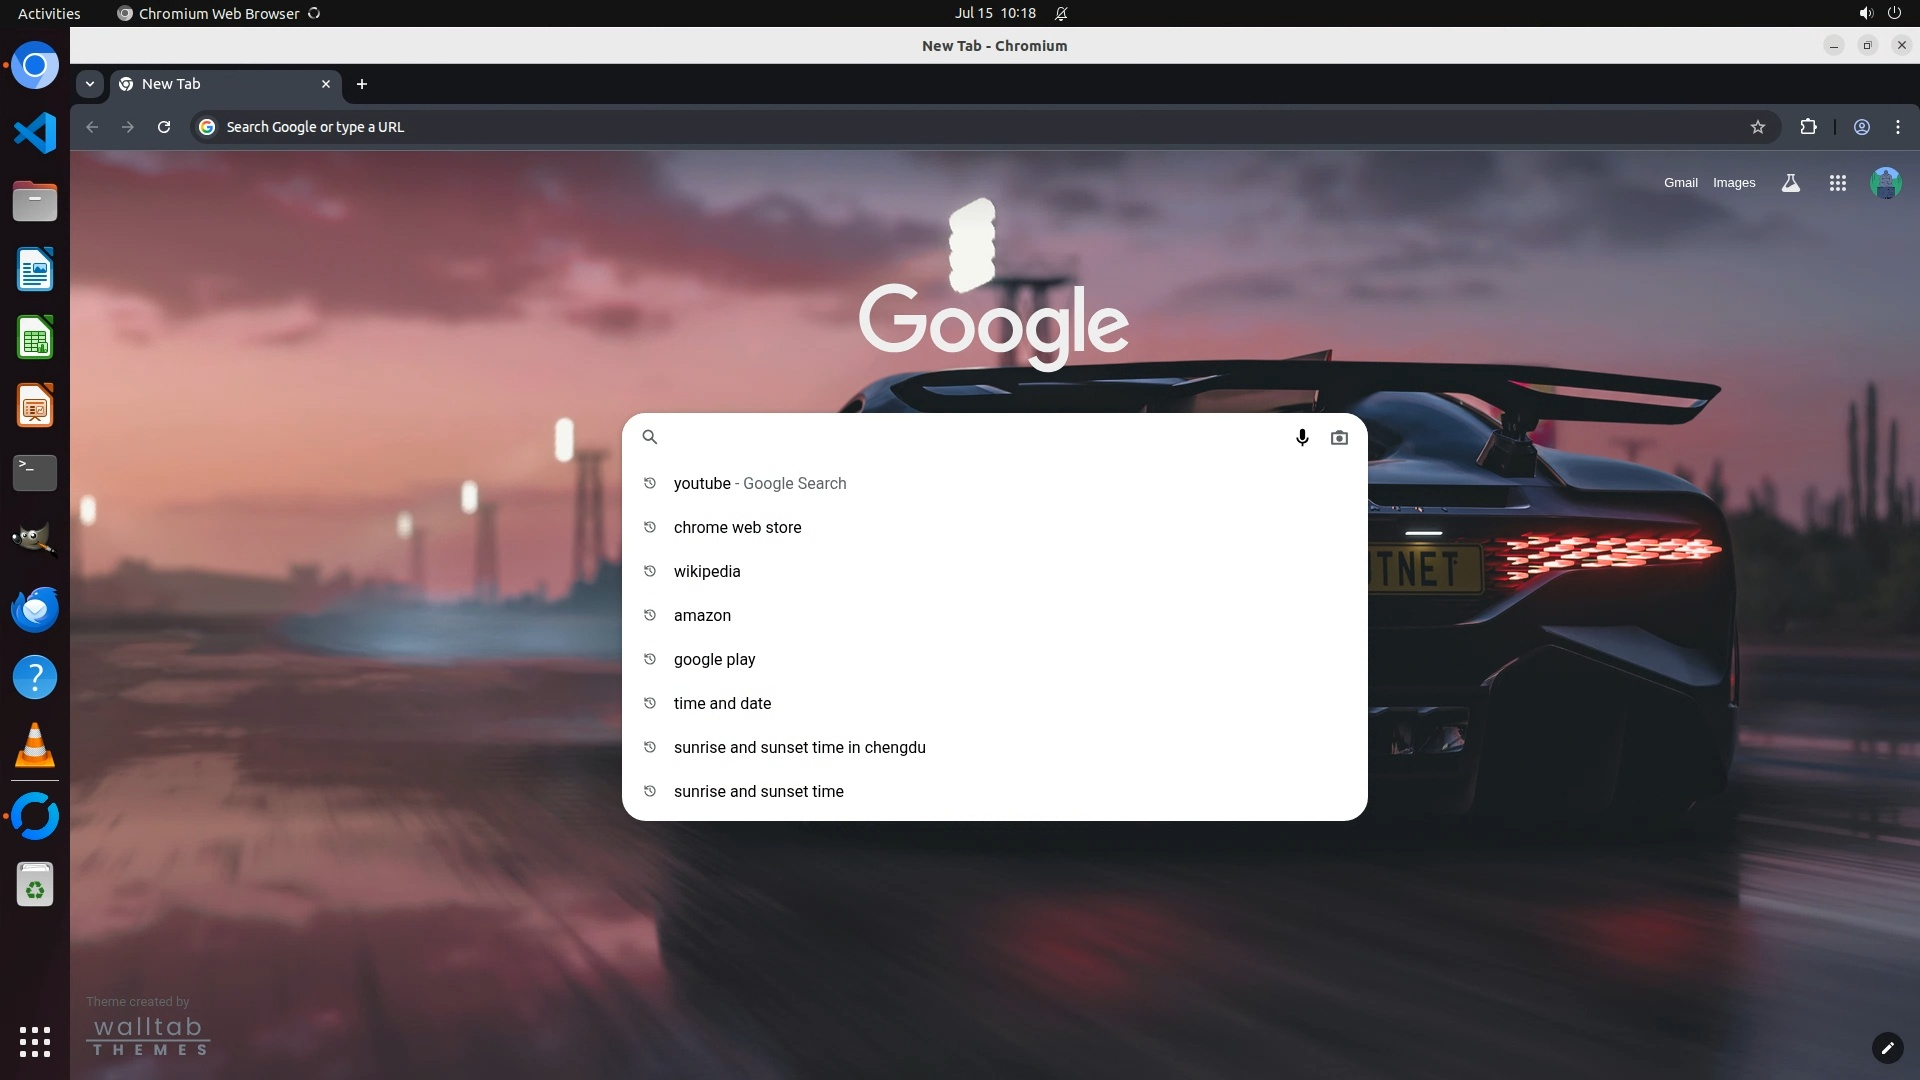This screenshot has height=1080, width=1920.
Task: Open the system power menu
Action: click(x=1893, y=13)
